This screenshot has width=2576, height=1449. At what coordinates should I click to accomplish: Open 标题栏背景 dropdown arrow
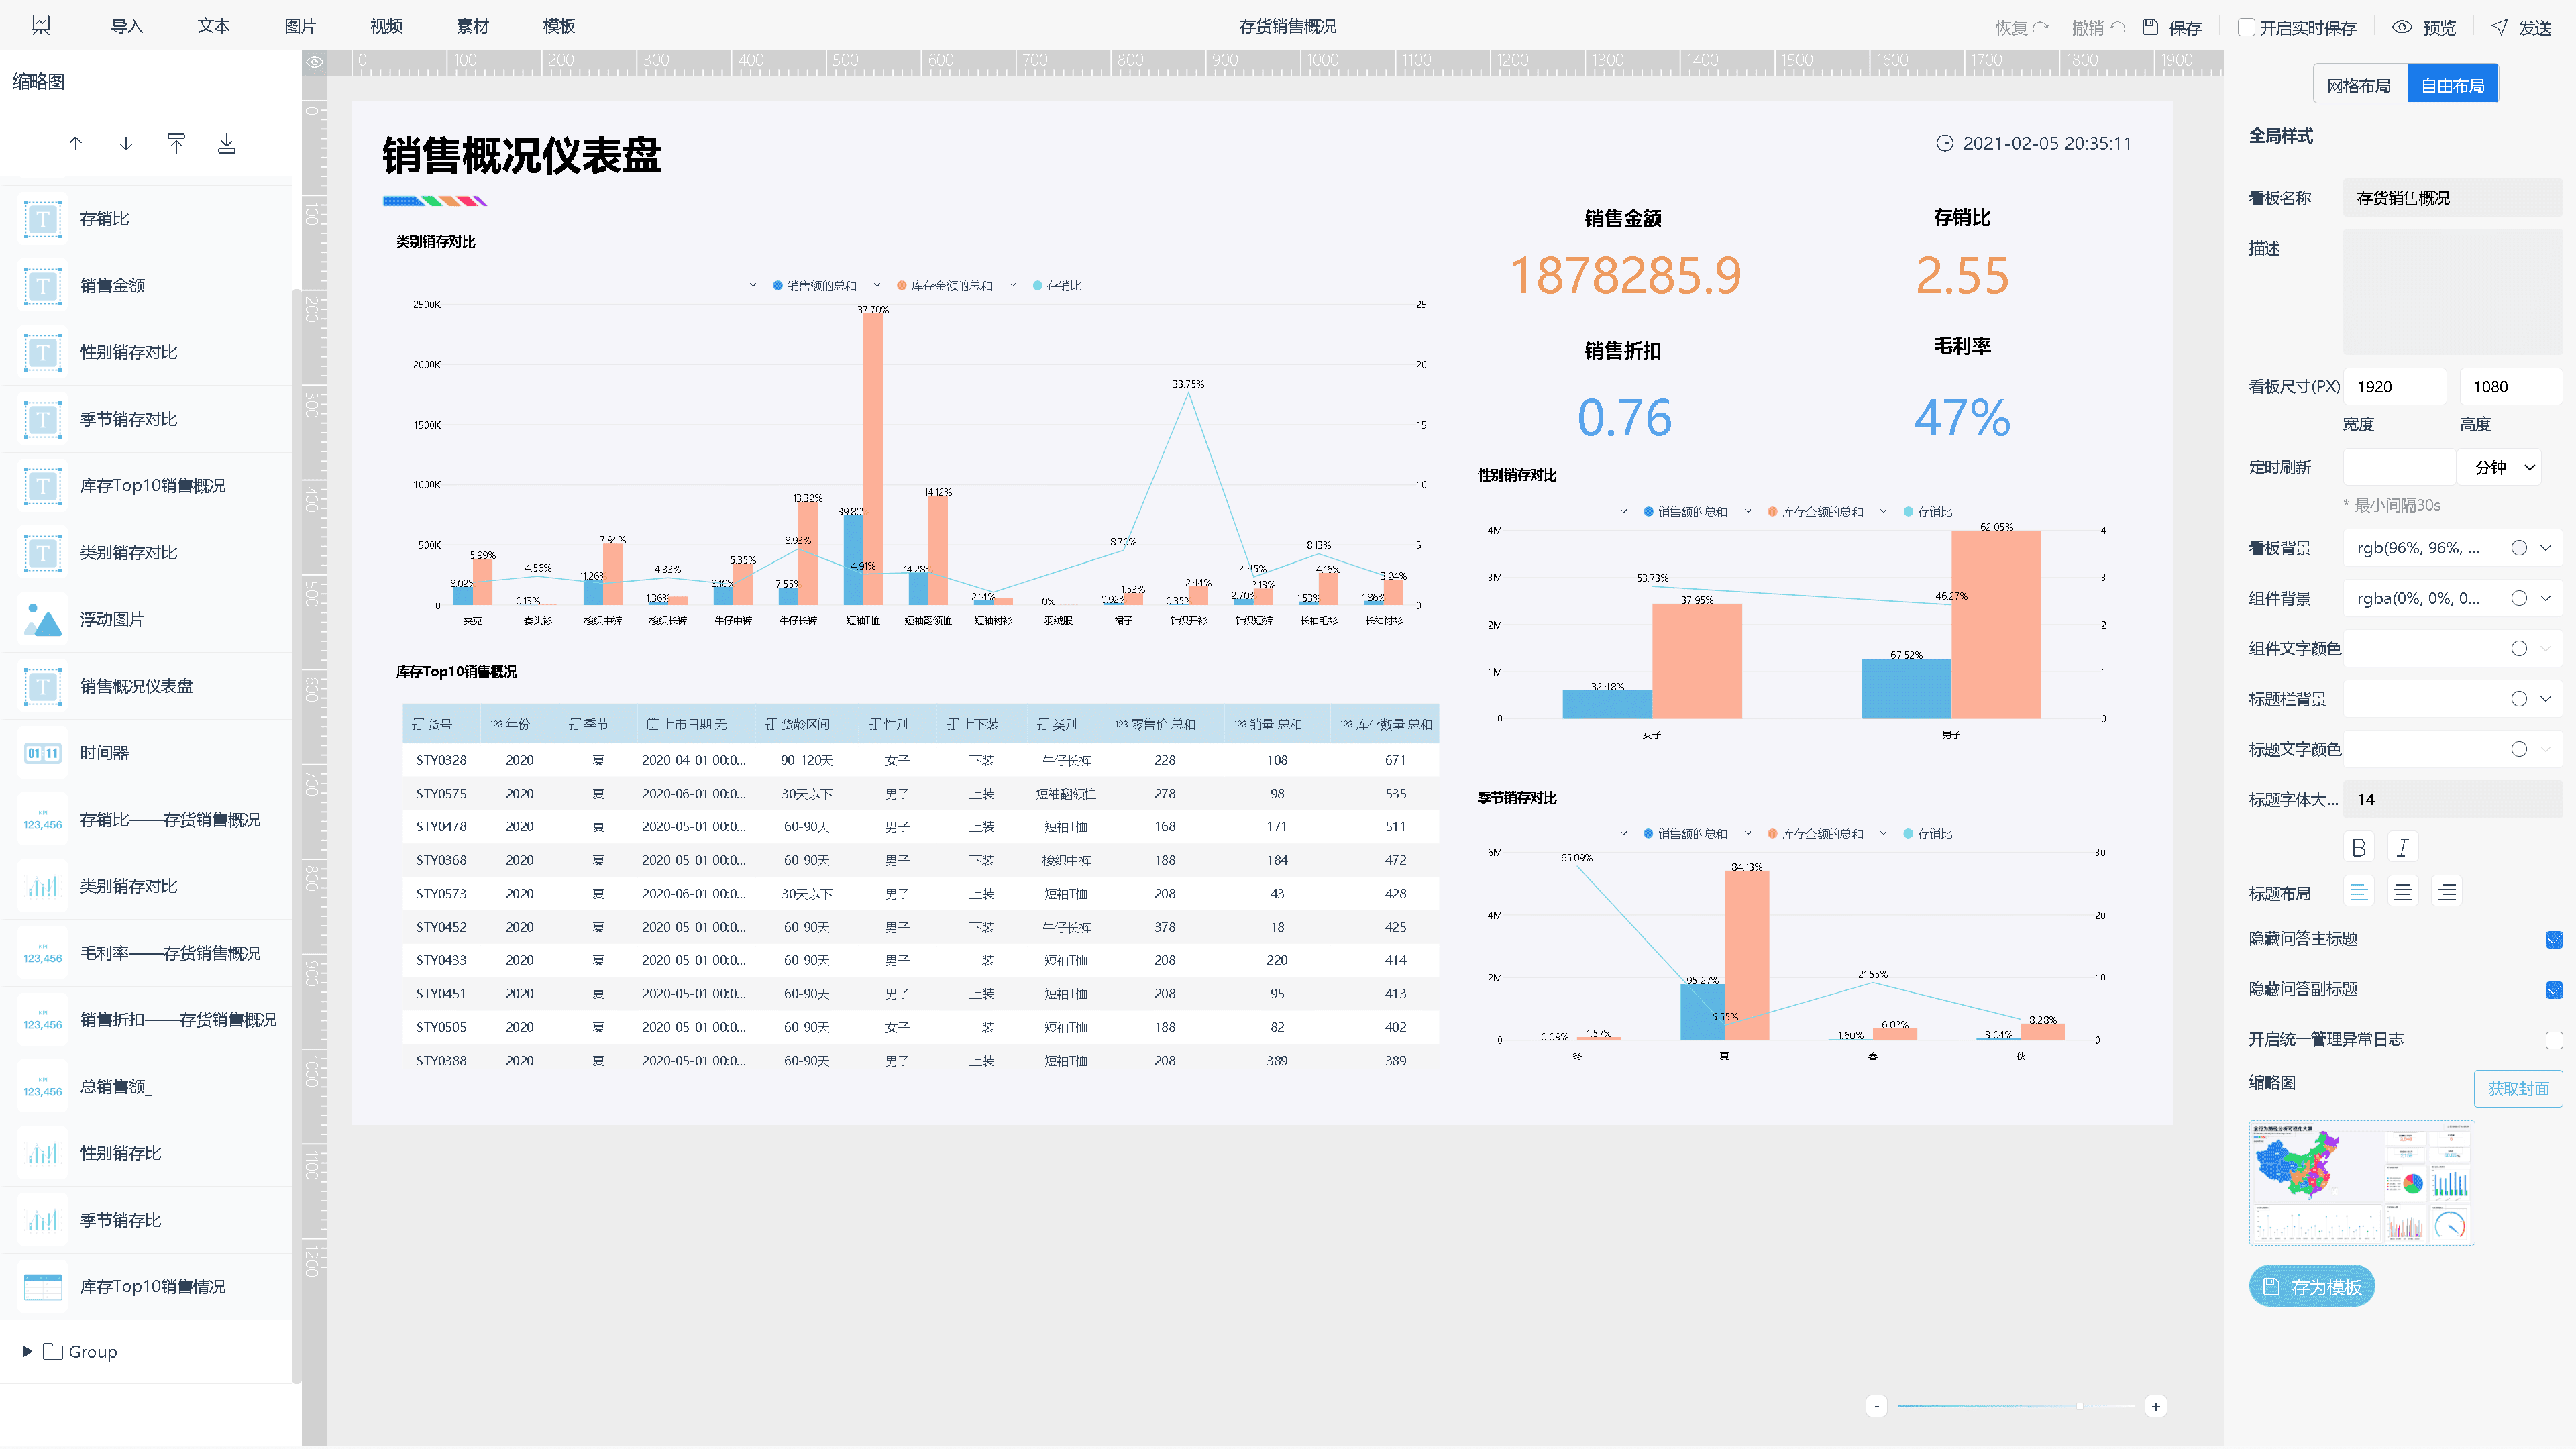(x=2547, y=699)
